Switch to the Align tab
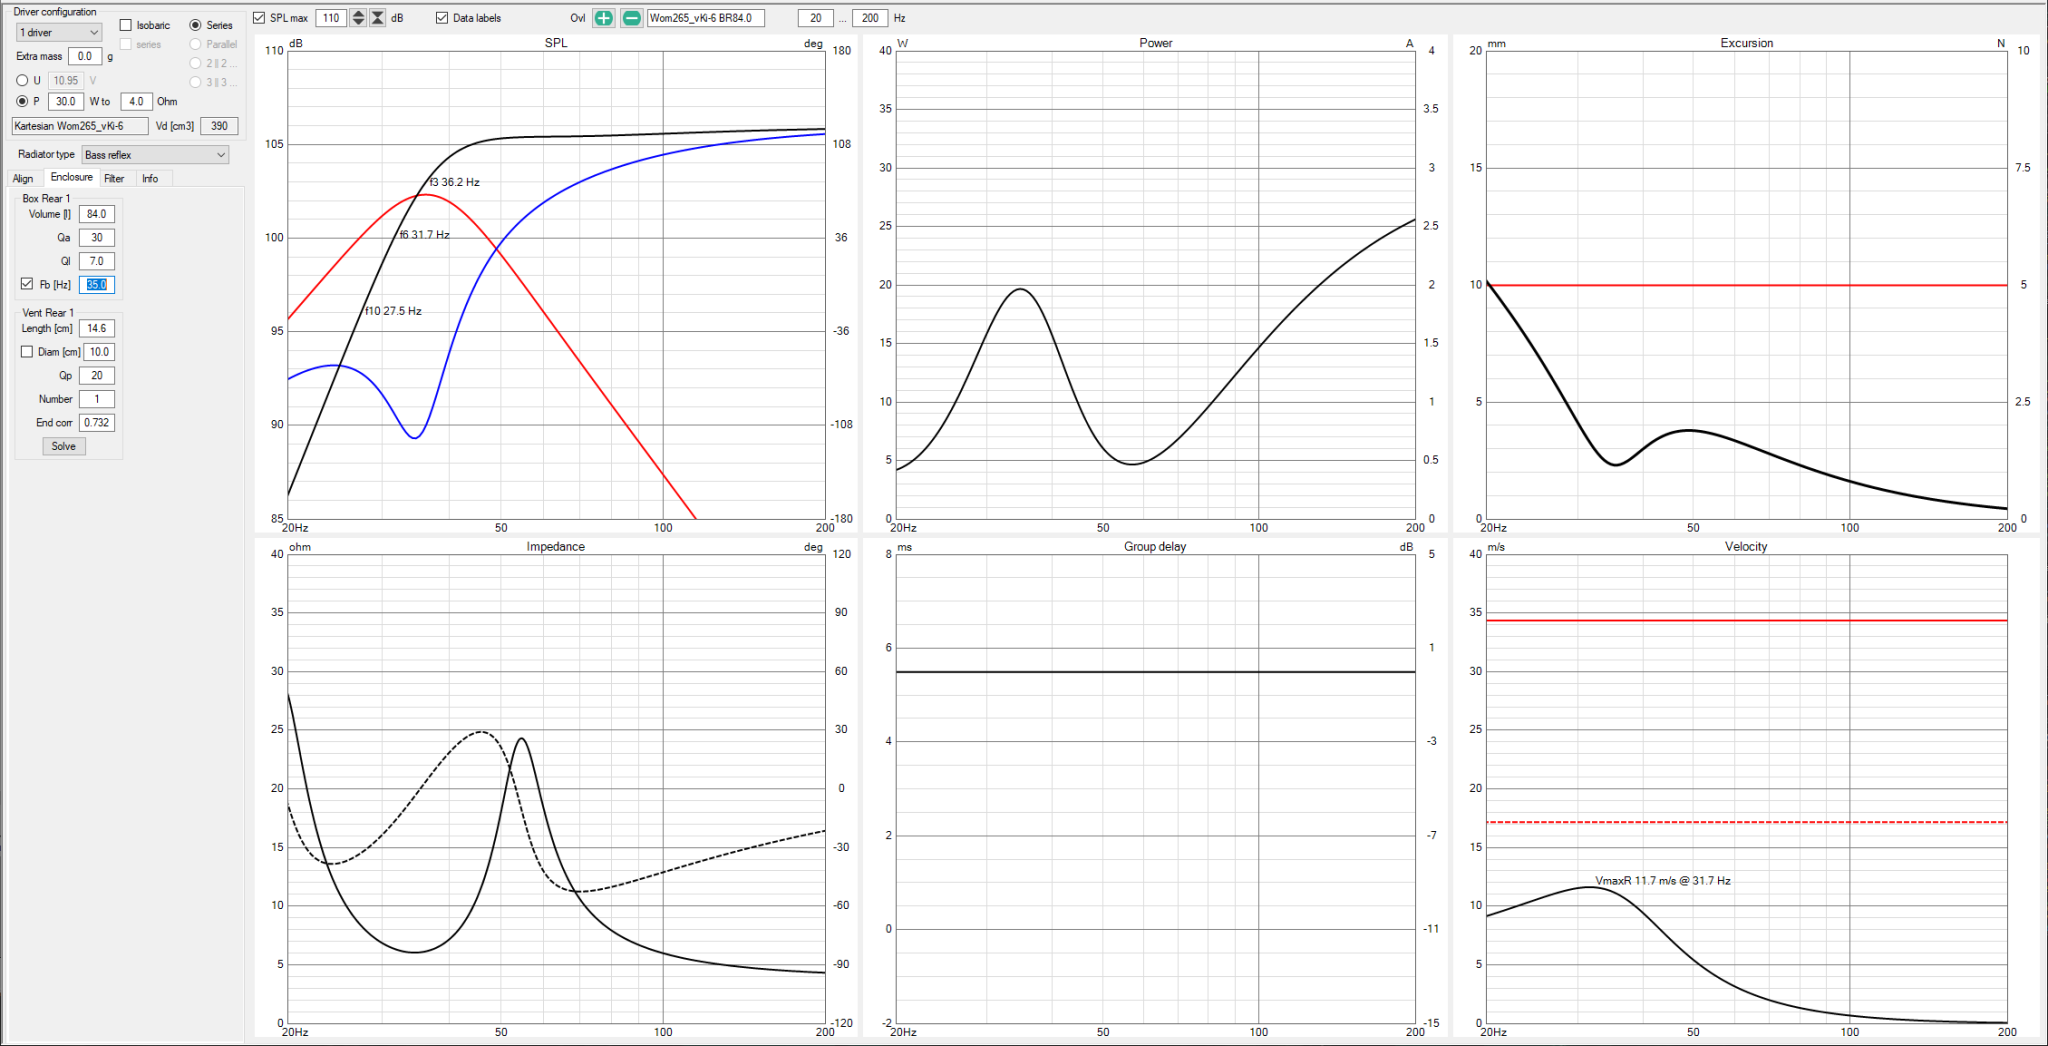Viewport: 2048px width, 1046px height. pyautogui.click(x=23, y=179)
